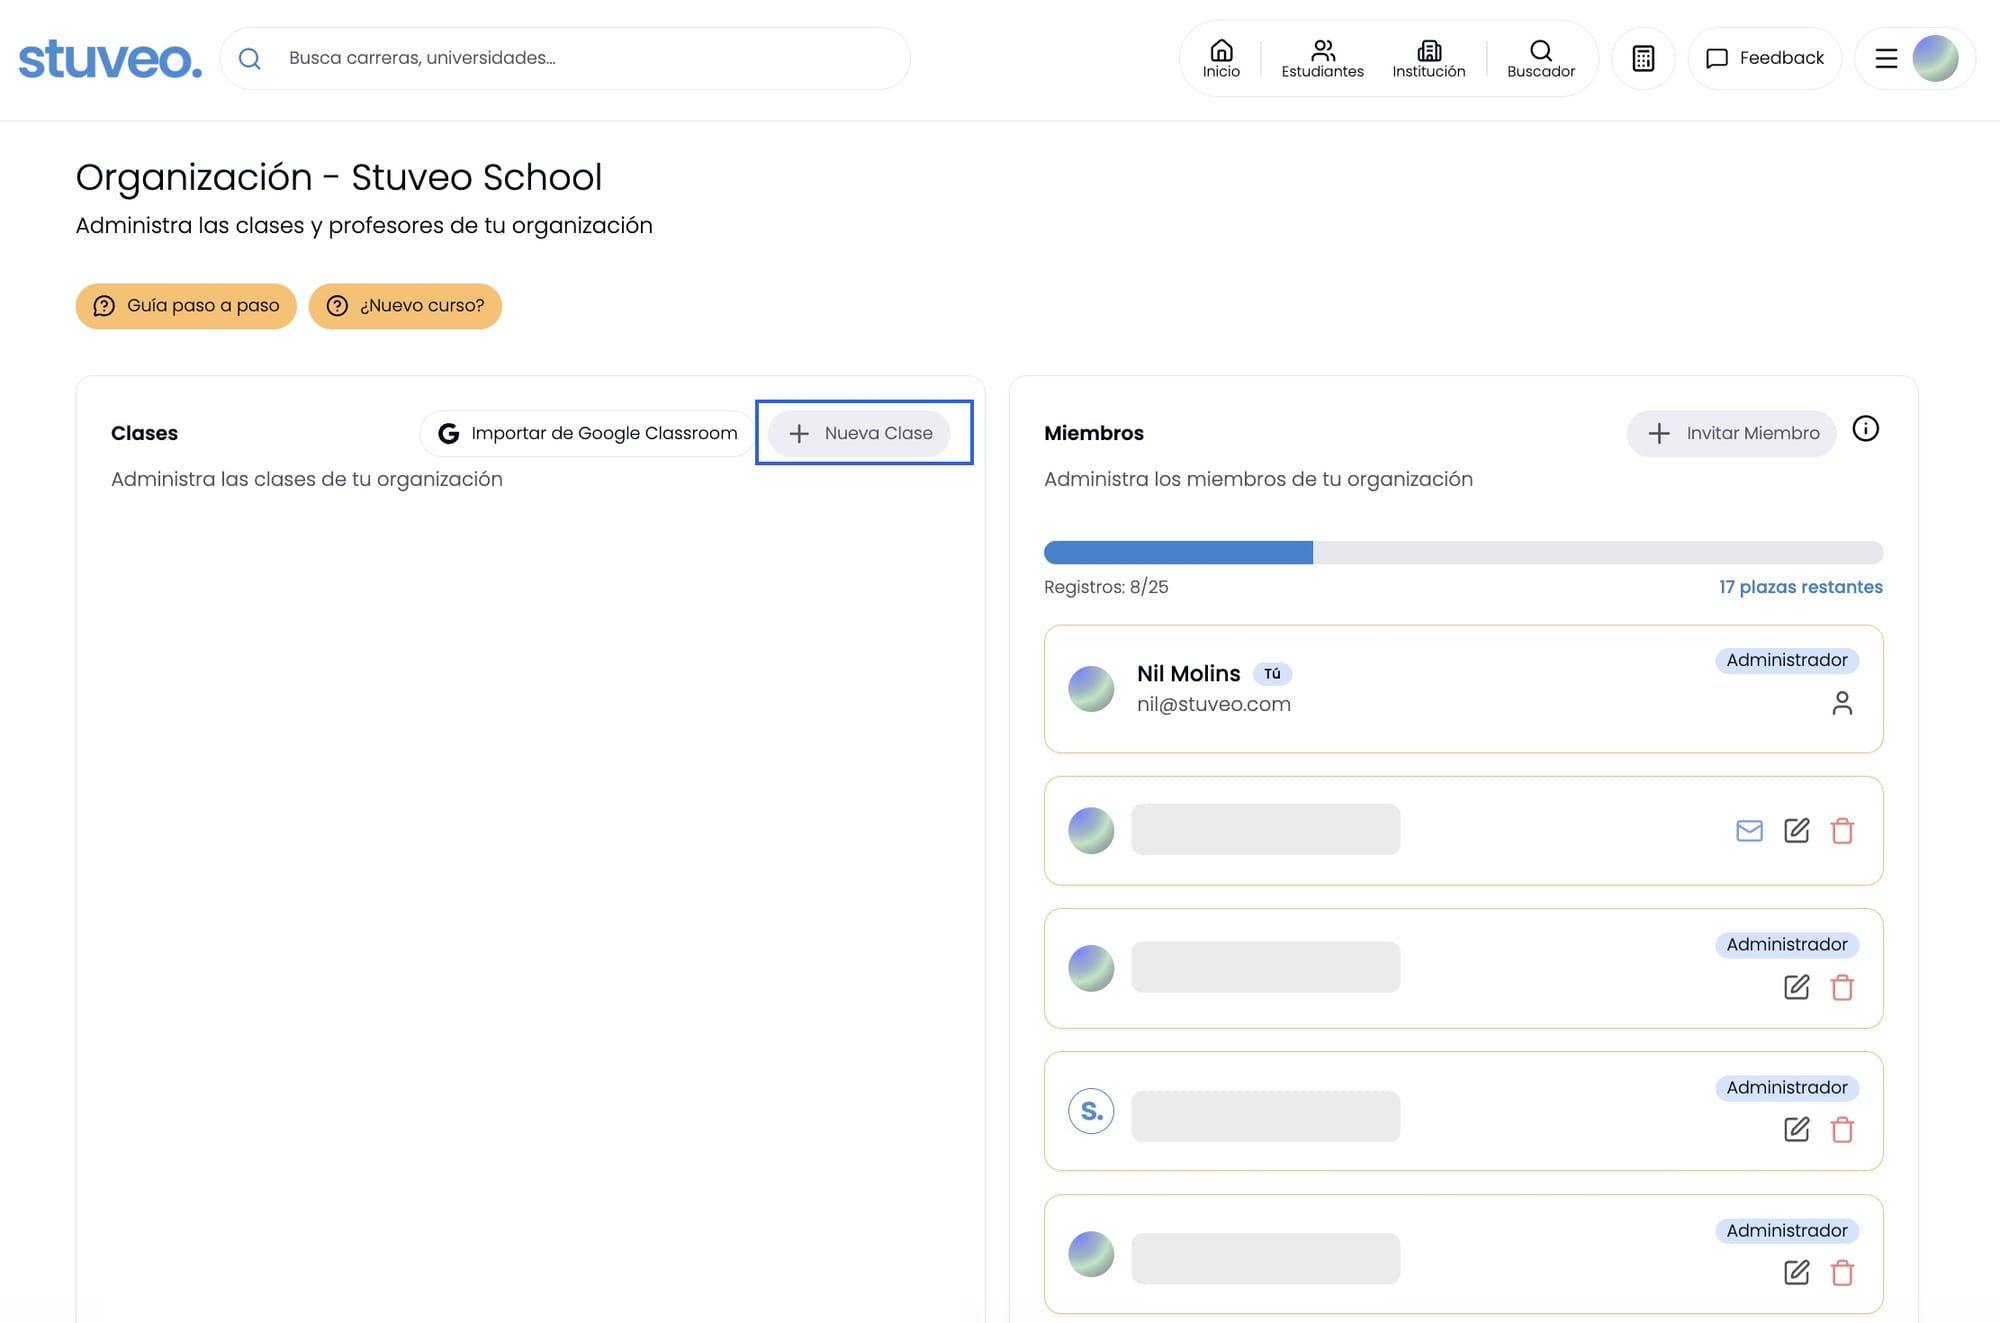Click the magnifier icon in the search bar
2000x1323 pixels.
click(x=250, y=59)
